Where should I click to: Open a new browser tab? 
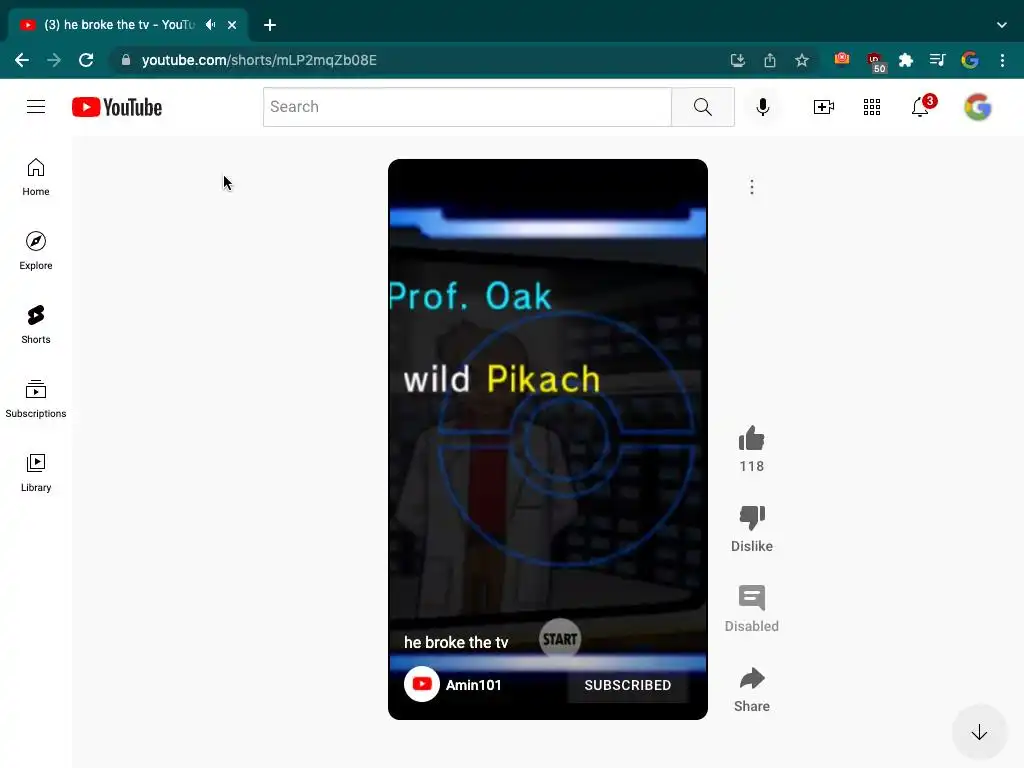tap(270, 25)
